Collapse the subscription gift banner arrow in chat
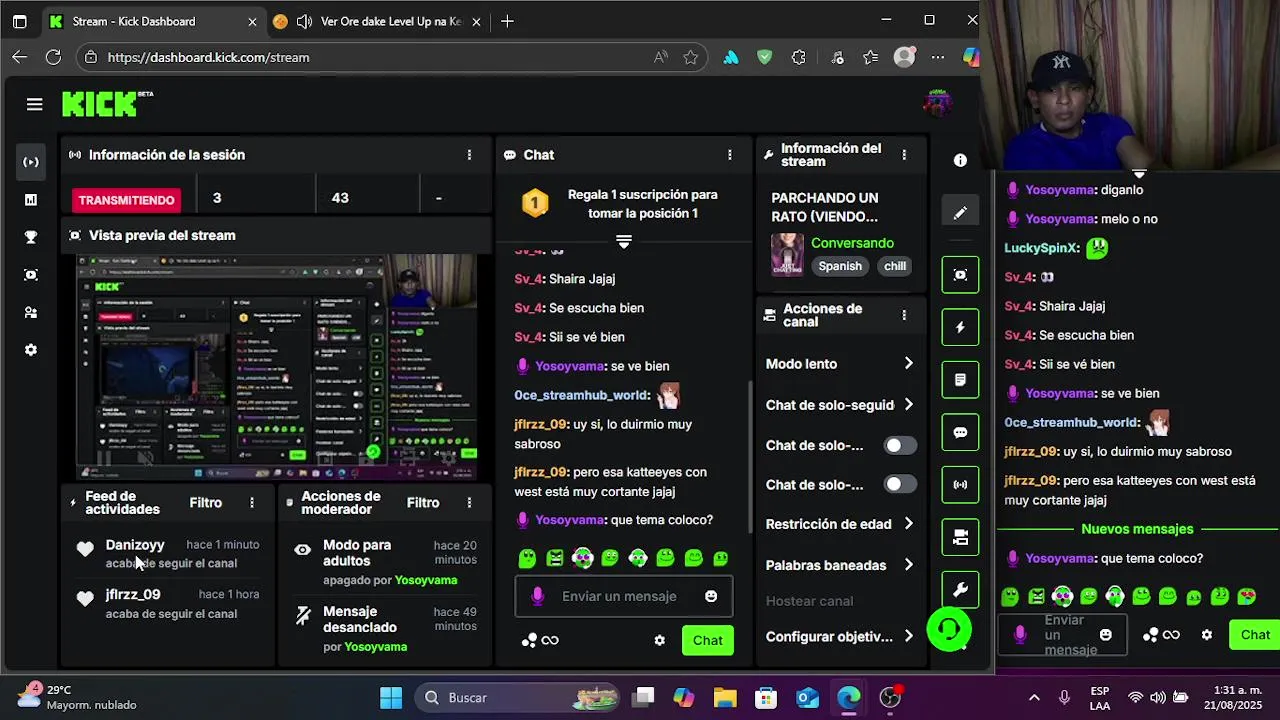 tap(624, 242)
